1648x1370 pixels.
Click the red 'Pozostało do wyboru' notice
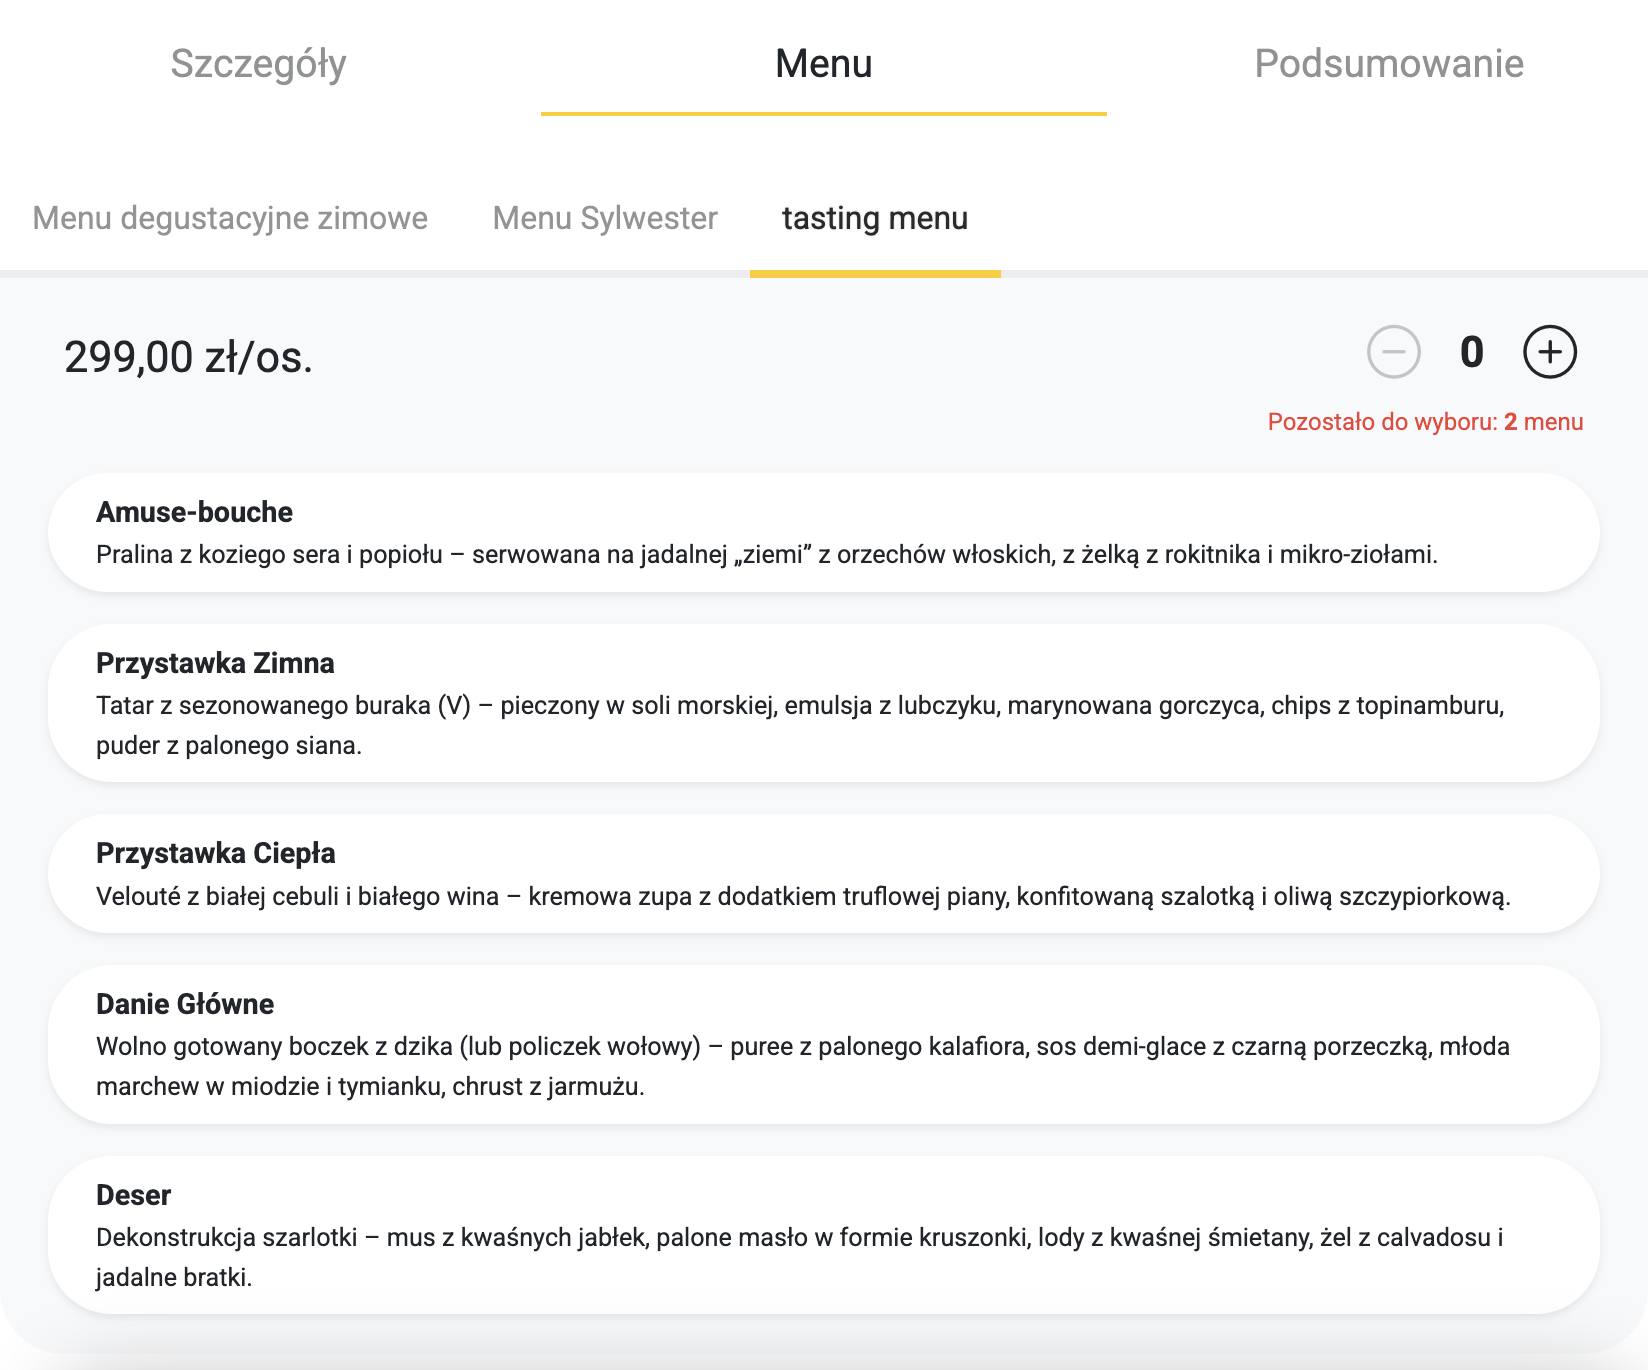click(1424, 422)
